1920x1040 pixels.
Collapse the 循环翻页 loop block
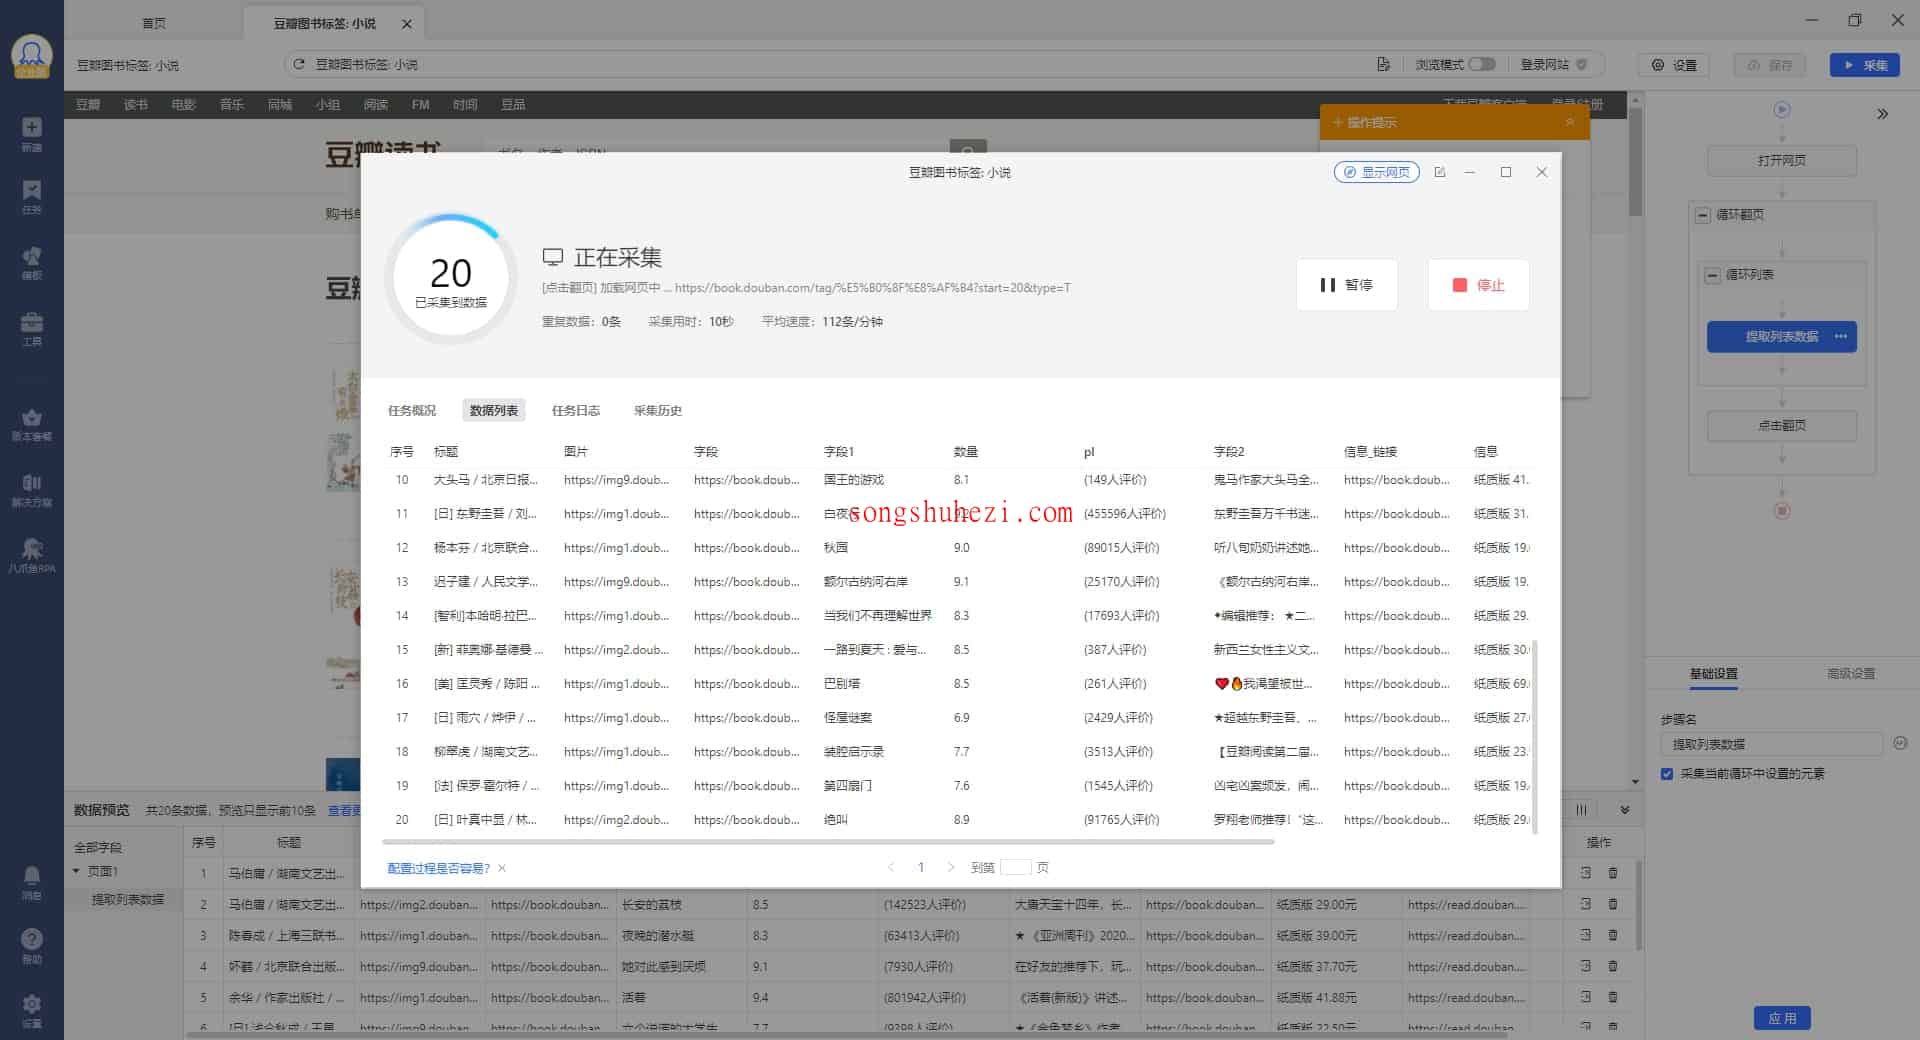click(1703, 215)
